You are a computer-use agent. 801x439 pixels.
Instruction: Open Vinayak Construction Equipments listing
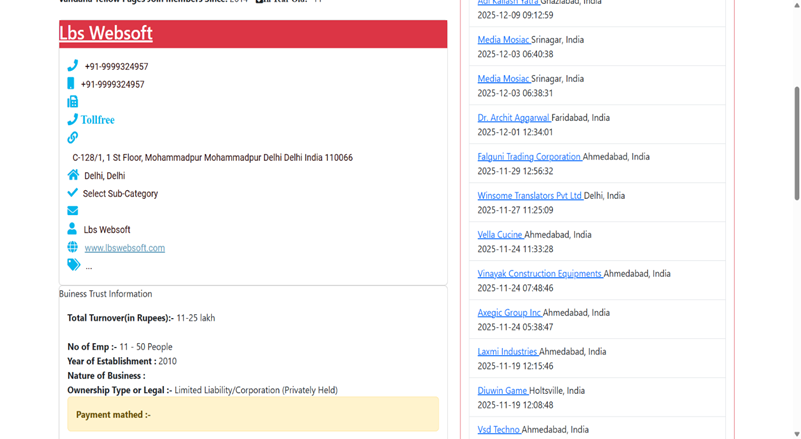pos(539,274)
